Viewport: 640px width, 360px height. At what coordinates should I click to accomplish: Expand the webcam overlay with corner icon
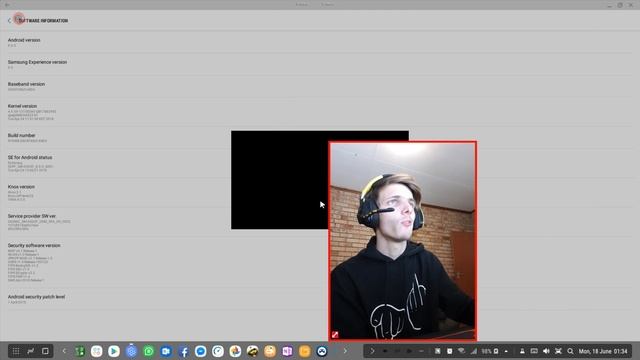335,335
